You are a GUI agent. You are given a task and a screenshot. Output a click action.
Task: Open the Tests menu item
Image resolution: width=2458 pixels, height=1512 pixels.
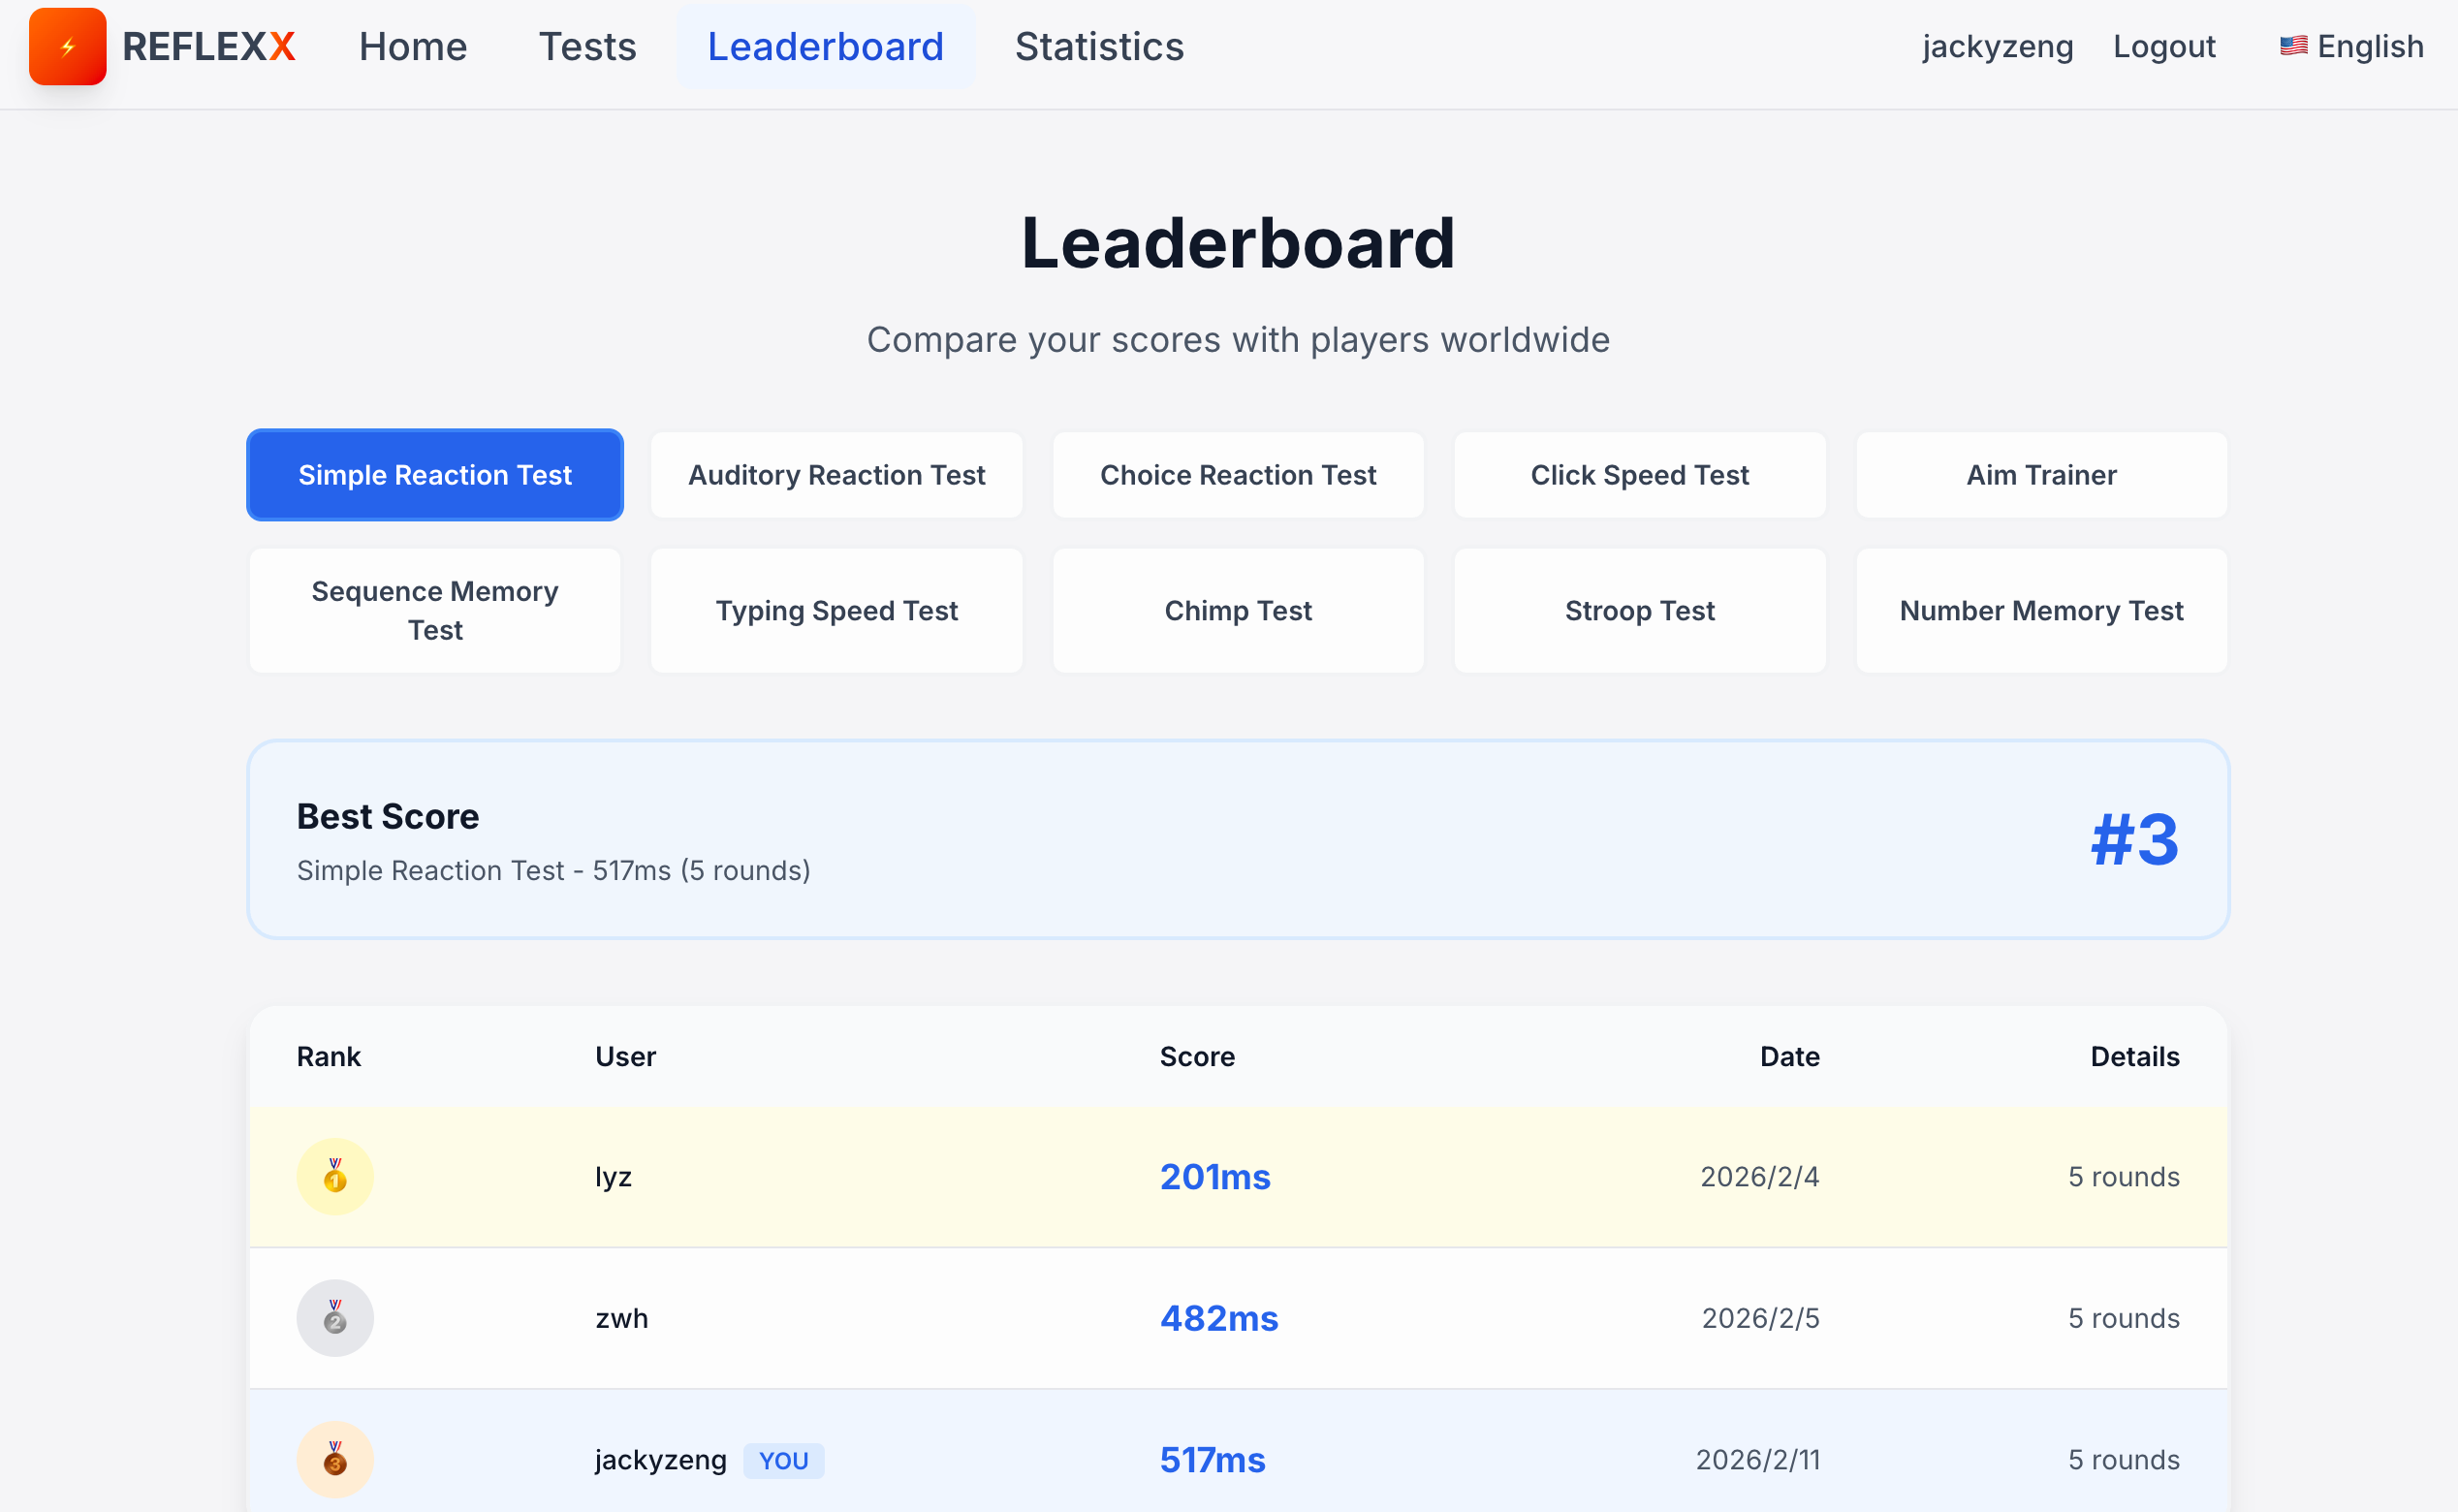(x=587, y=46)
